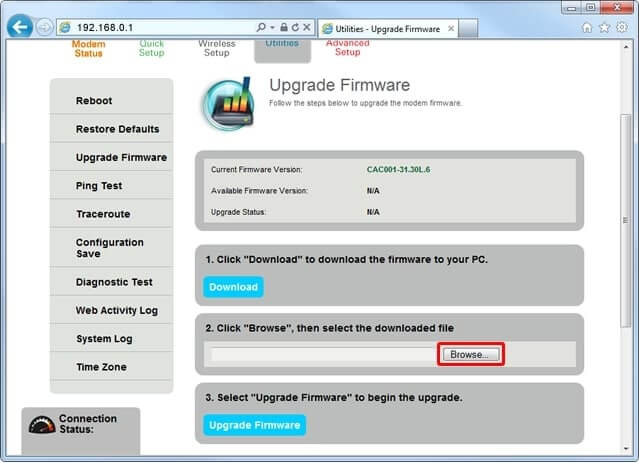639x463 pixels.
Task: Click the Browse... button
Action: click(x=468, y=355)
